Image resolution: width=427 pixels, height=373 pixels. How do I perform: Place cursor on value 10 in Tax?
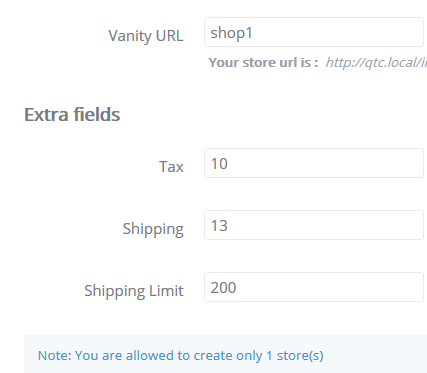pos(219,164)
